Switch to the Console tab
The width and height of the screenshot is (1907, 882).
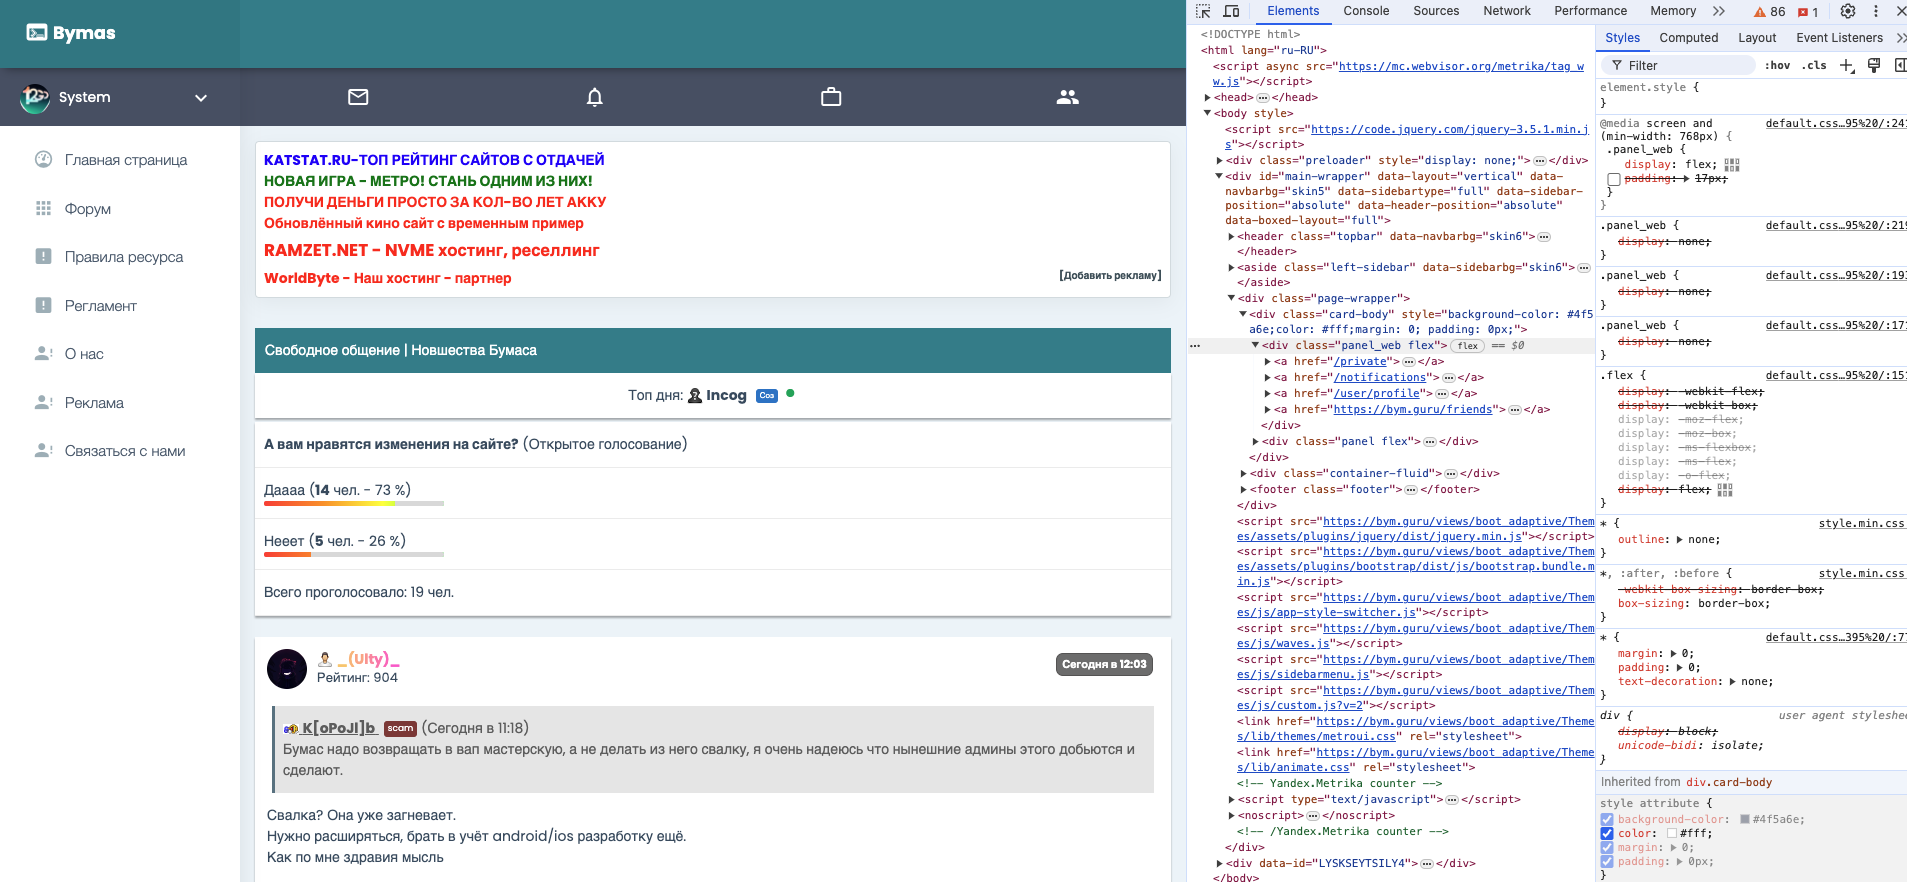(1366, 11)
